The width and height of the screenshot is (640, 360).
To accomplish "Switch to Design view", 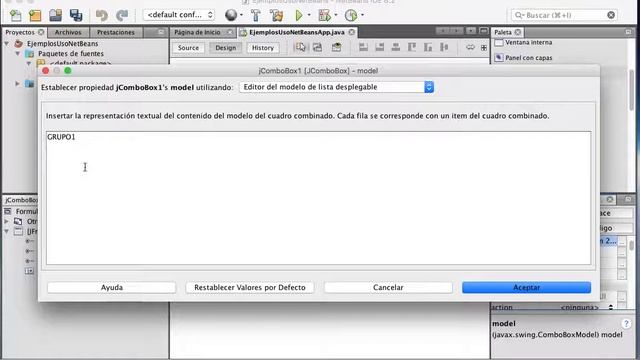I will click(226, 48).
